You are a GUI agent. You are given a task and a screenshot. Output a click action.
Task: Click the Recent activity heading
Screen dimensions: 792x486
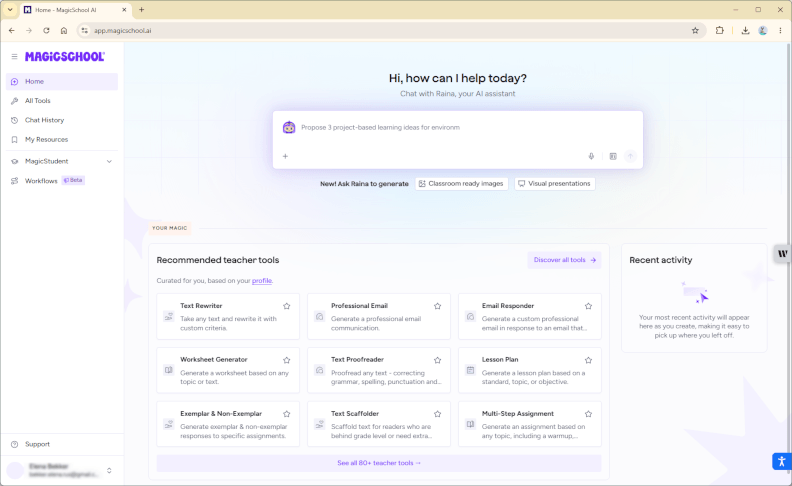pos(661,260)
